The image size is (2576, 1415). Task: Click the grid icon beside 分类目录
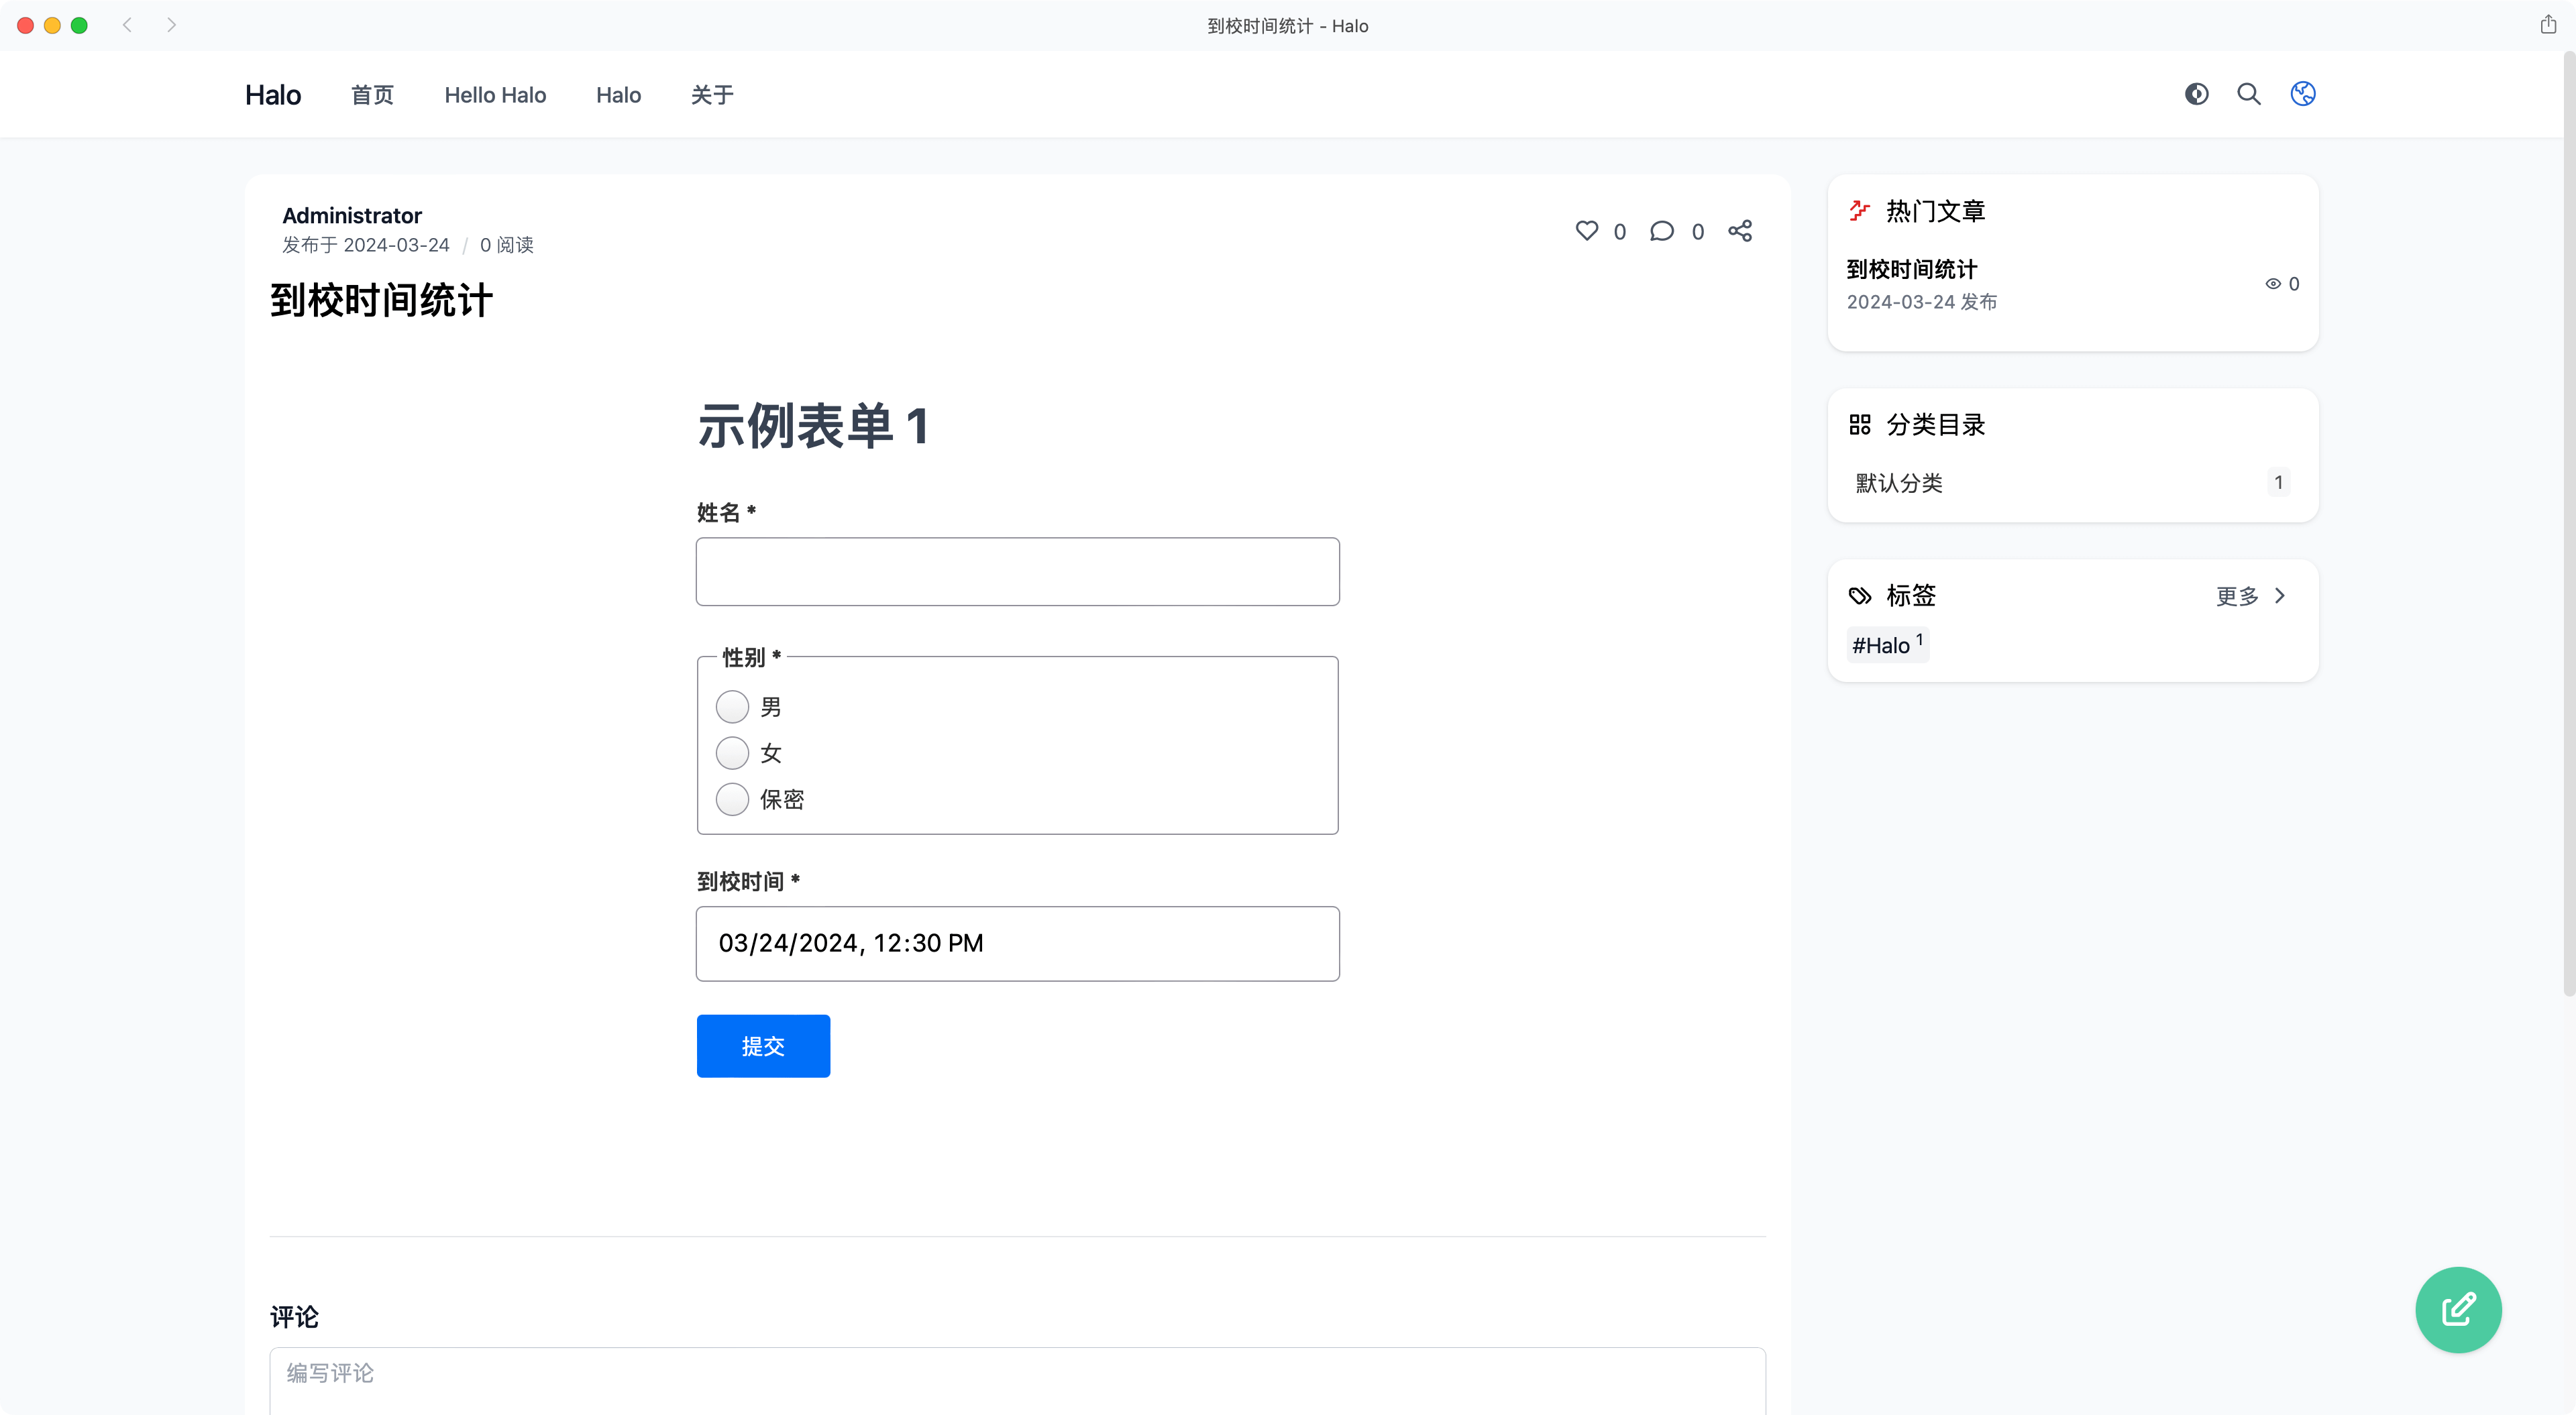pyautogui.click(x=1859, y=425)
